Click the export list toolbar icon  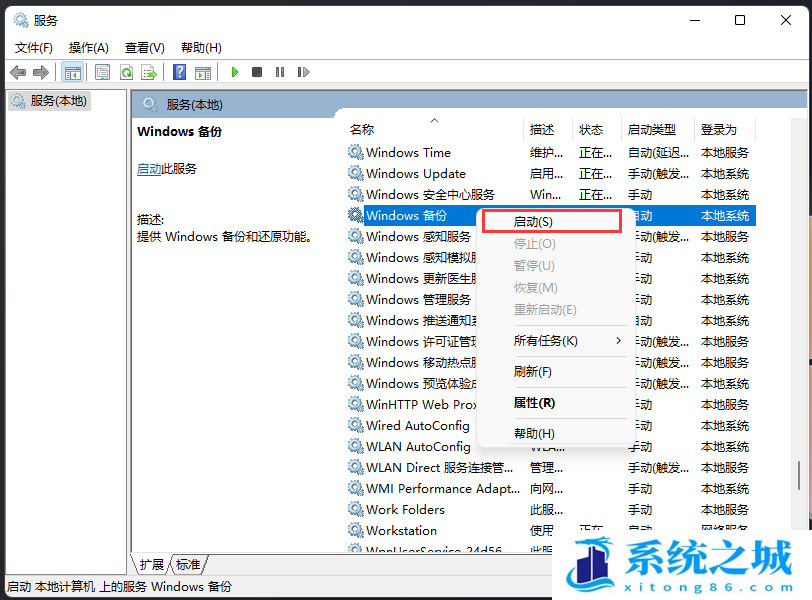pos(149,72)
